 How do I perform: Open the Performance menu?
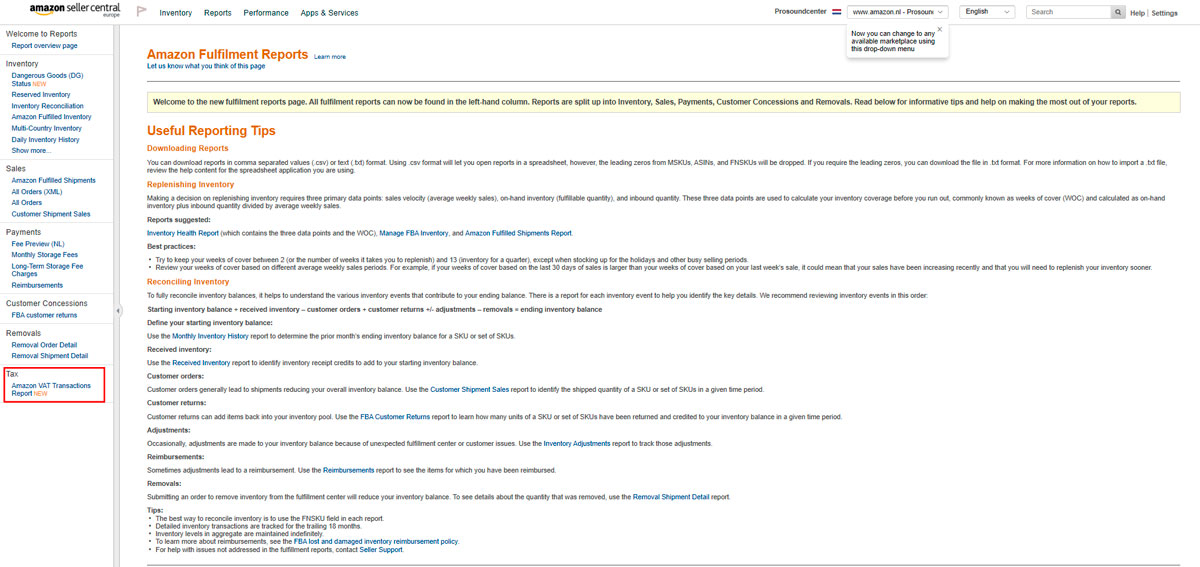tap(266, 13)
